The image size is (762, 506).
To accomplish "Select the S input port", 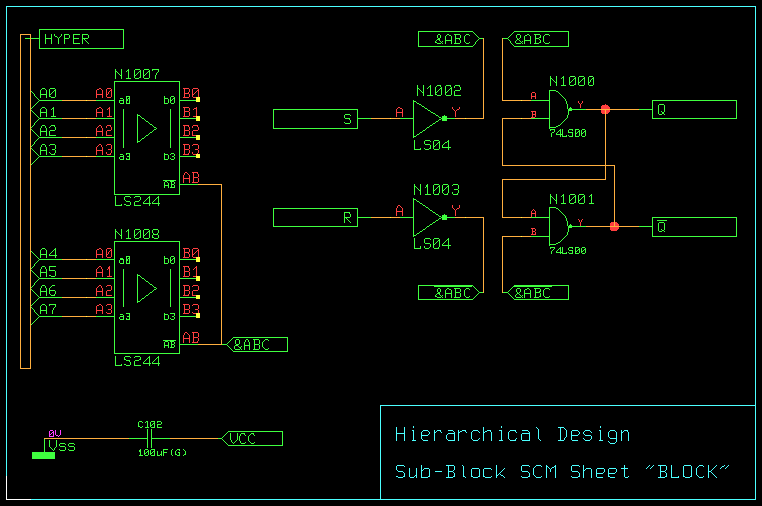I will click(315, 119).
